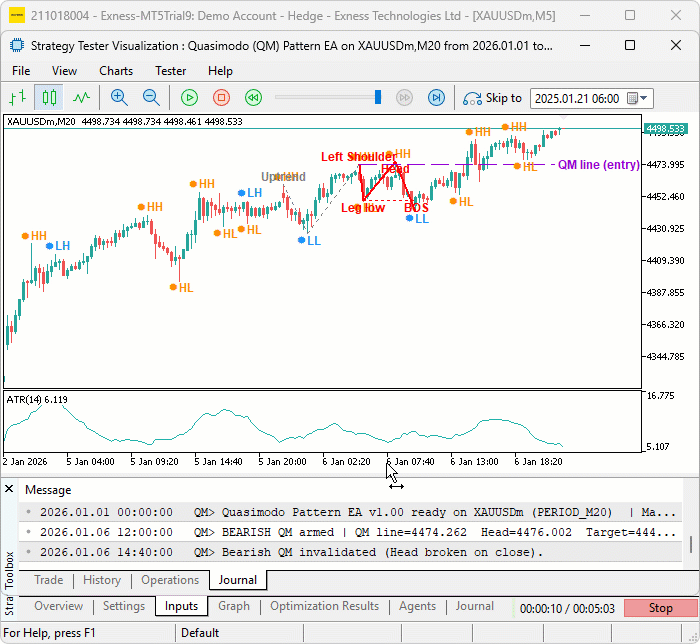Switch to the Operations tab
This screenshot has width=700, height=644.
point(170,580)
